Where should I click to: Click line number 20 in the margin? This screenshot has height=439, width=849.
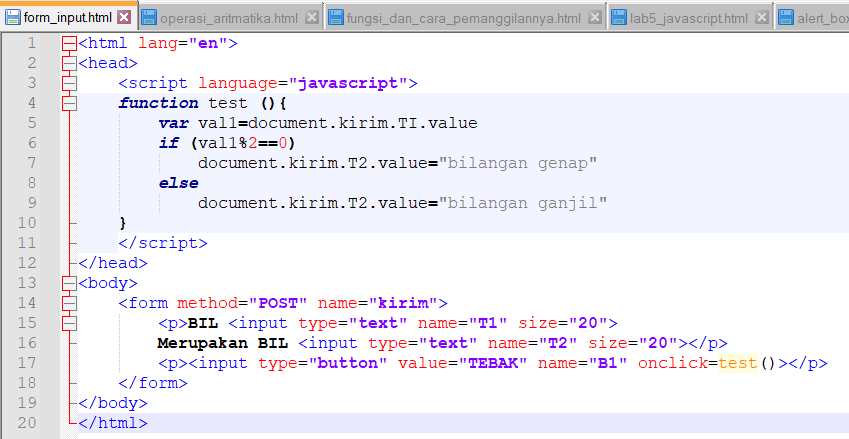[x=27, y=422]
